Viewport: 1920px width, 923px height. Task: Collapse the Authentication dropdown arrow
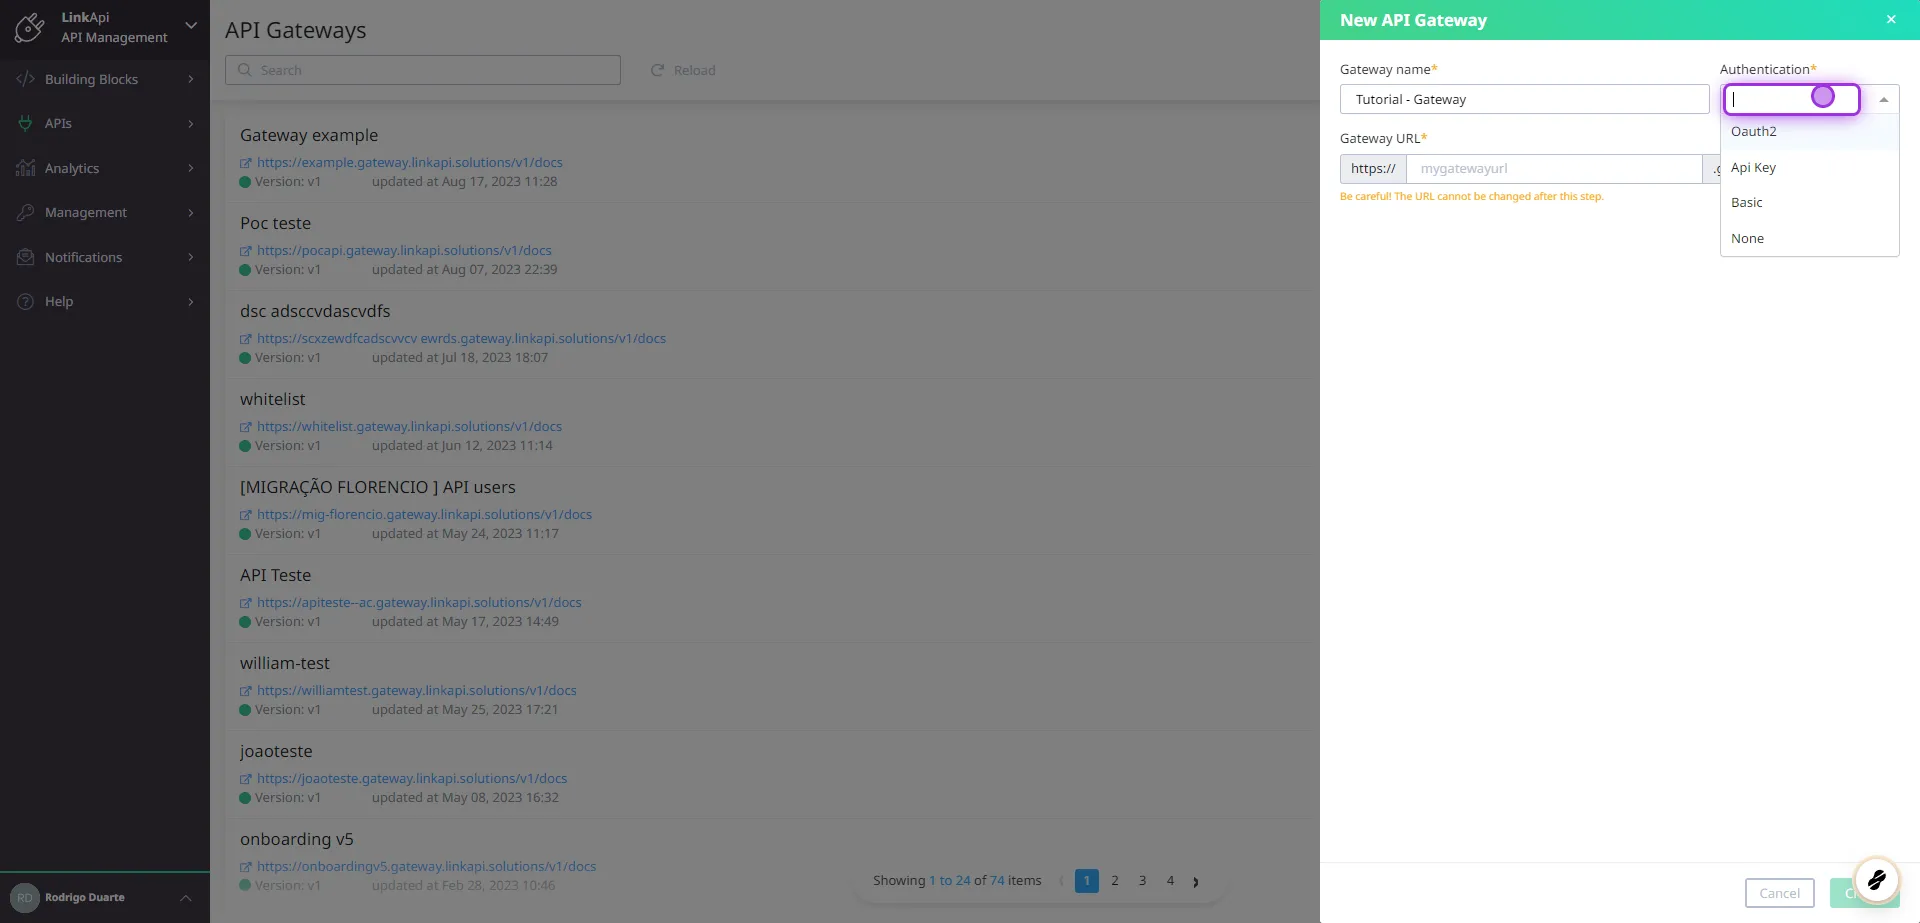click(1883, 99)
